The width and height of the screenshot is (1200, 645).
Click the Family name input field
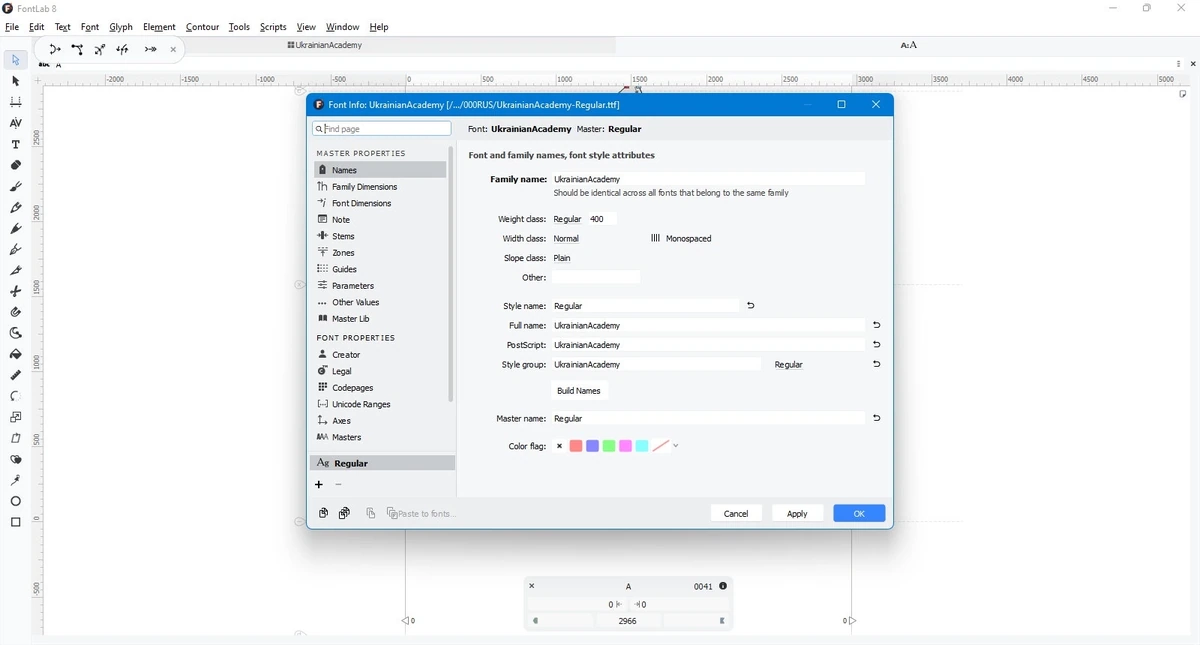[x=708, y=179]
